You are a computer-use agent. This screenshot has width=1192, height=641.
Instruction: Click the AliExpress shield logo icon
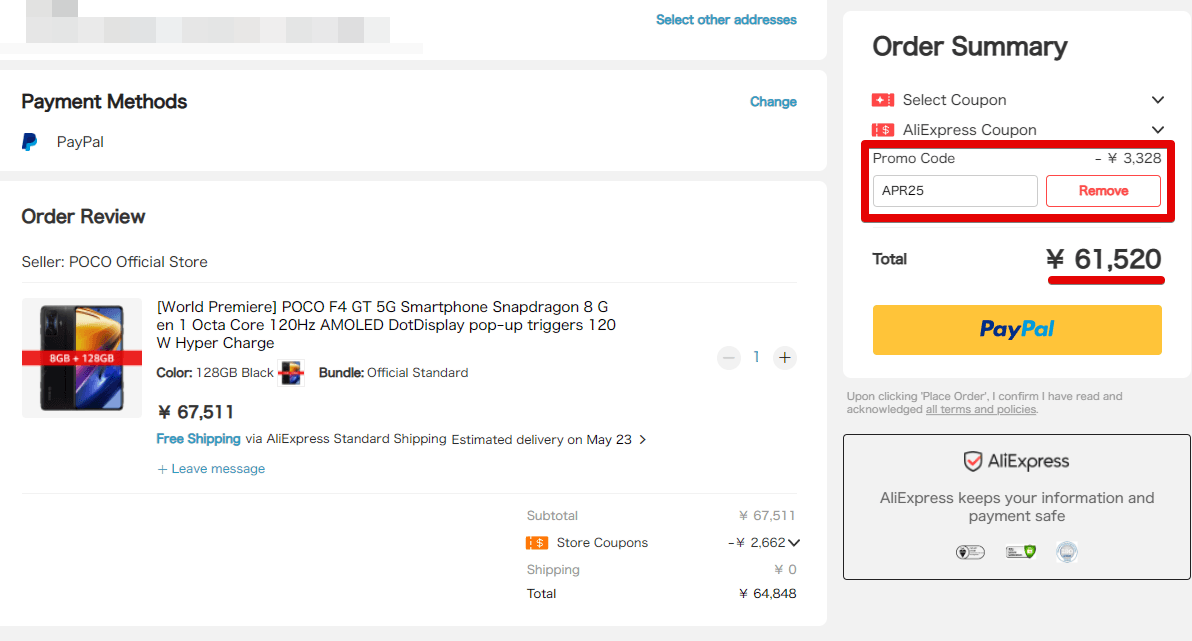pos(973,461)
